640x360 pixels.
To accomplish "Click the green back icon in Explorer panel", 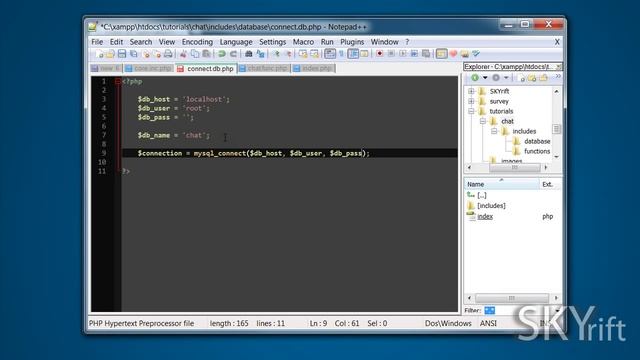I will click(475, 78).
